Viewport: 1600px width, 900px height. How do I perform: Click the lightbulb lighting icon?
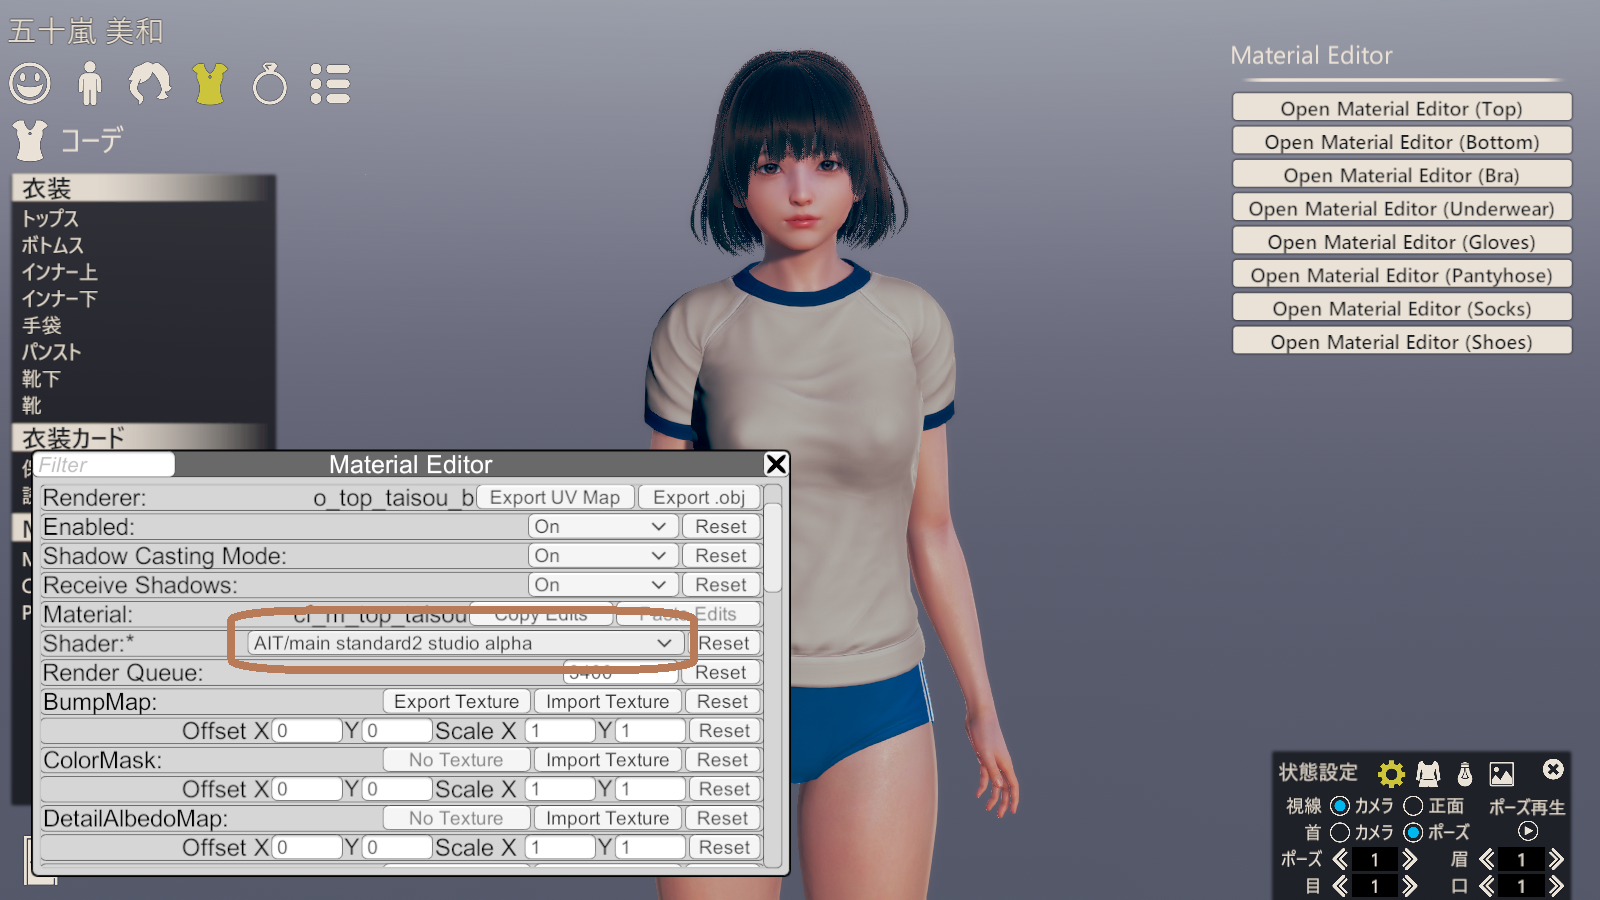point(1465,773)
